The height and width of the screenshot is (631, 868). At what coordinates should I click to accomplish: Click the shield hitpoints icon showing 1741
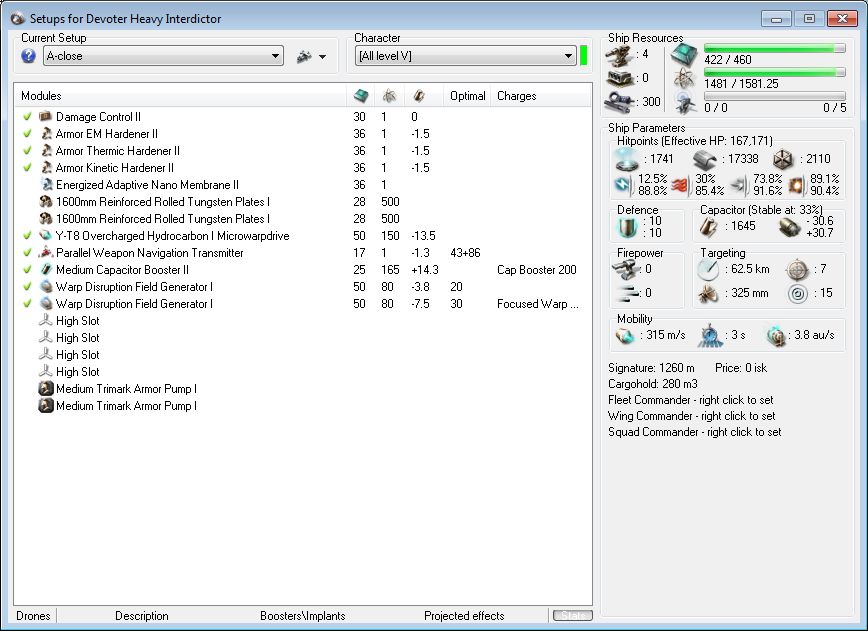(x=627, y=159)
